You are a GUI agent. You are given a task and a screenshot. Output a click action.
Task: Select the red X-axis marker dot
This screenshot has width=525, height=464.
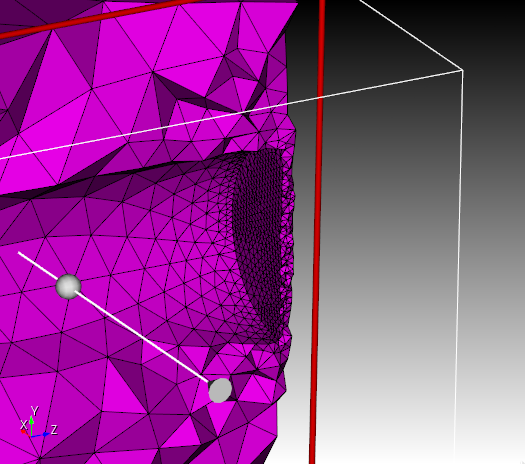(x=23, y=432)
